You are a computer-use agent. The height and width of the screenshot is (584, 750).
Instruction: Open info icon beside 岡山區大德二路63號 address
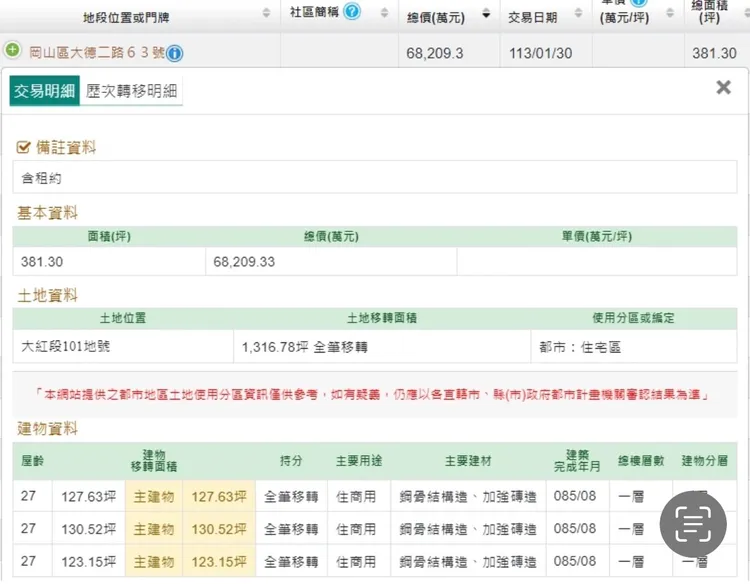[175, 53]
